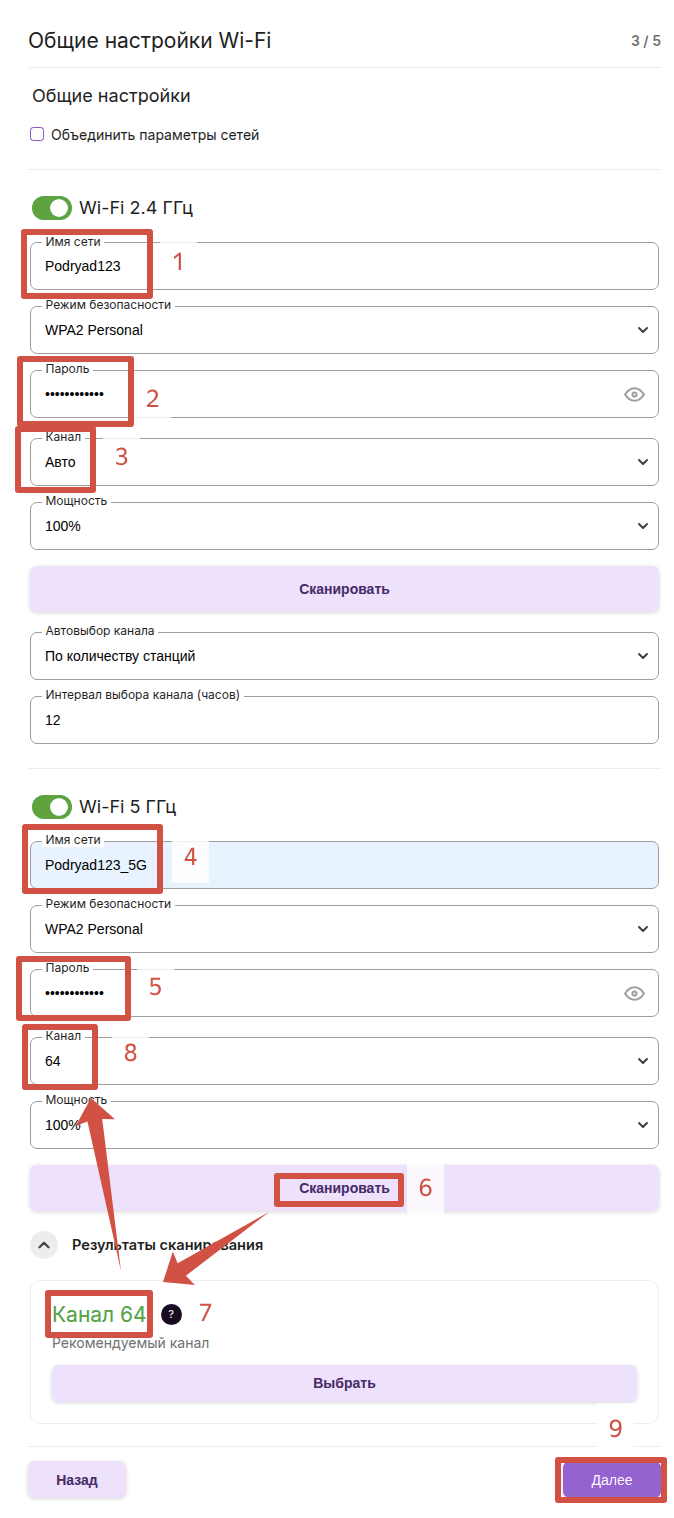Click the help icon next to Канал 64
The width and height of the screenshot is (674, 1518).
coord(172,1314)
